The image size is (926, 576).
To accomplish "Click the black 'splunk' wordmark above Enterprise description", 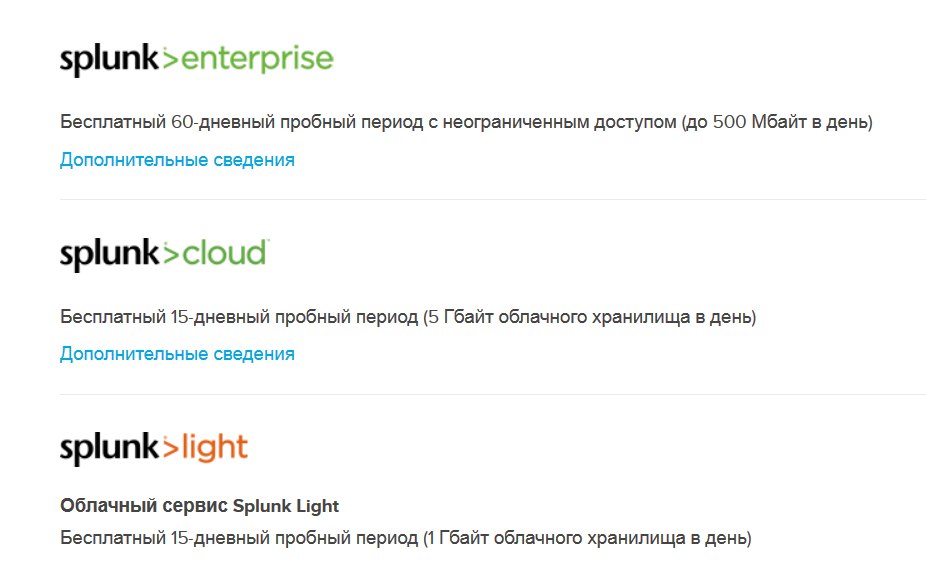I will click(109, 61).
